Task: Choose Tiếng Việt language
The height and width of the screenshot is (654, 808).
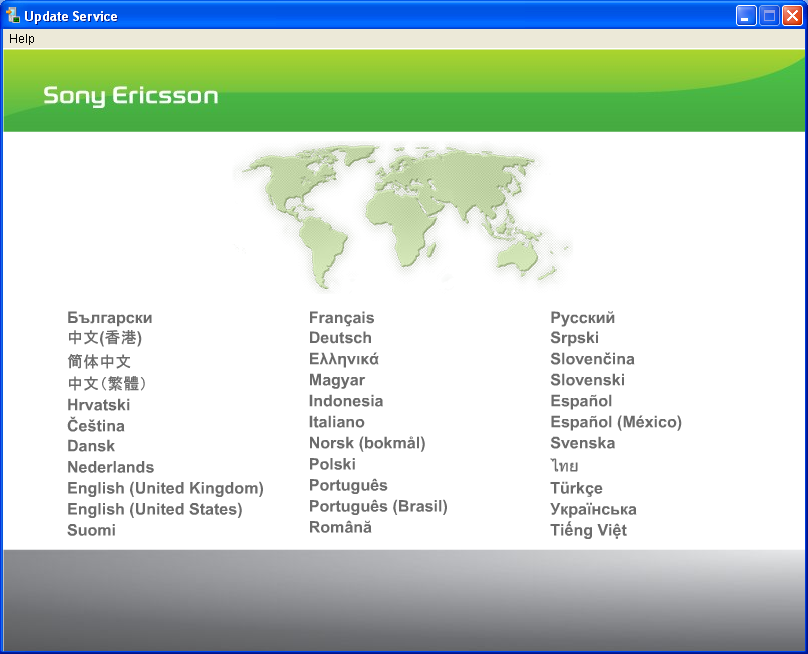Action: [x=588, y=530]
